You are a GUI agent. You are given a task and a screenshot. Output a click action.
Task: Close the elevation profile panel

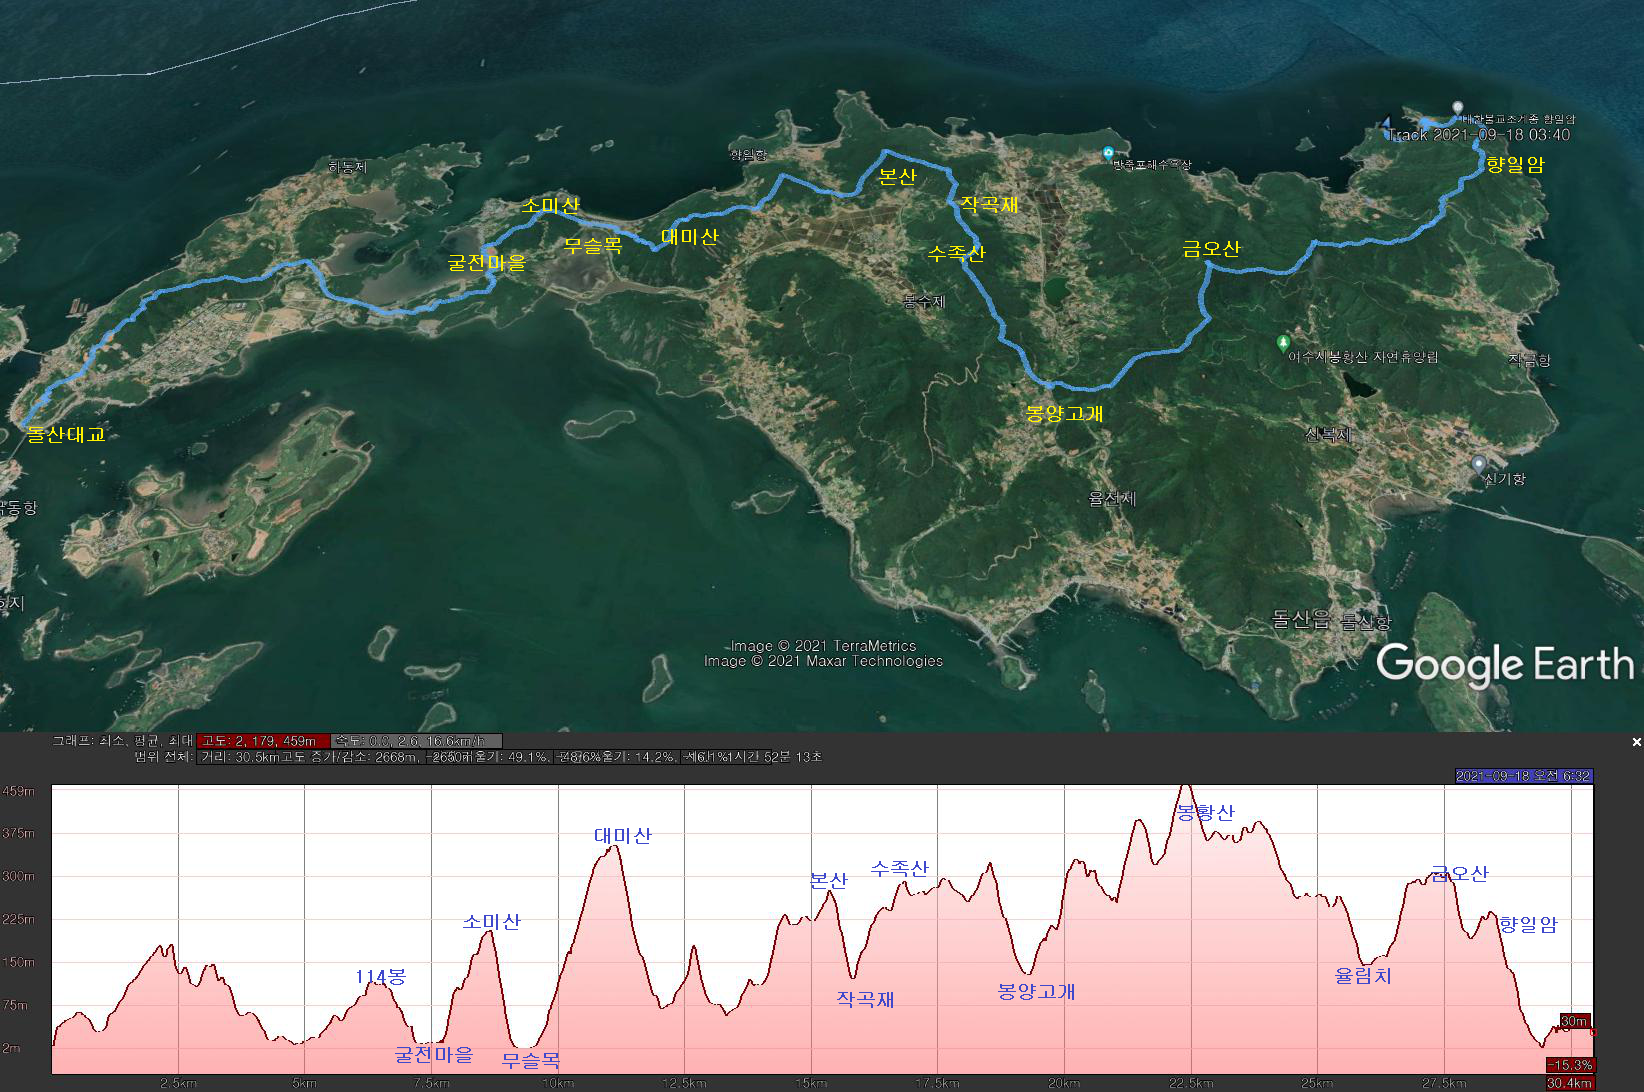[x=1636, y=742]
